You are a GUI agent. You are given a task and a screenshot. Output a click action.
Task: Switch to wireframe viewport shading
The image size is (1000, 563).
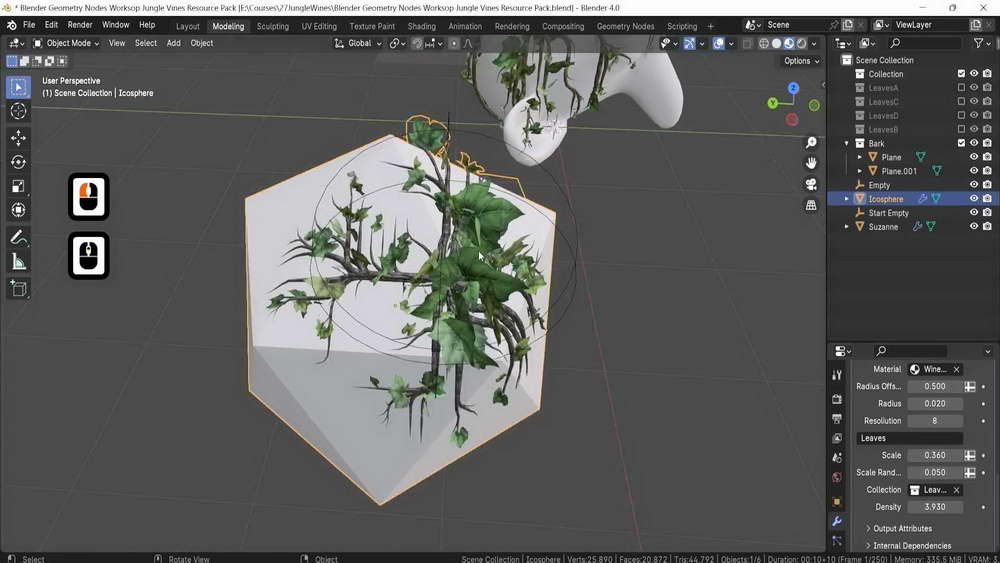tap(763, 43)
